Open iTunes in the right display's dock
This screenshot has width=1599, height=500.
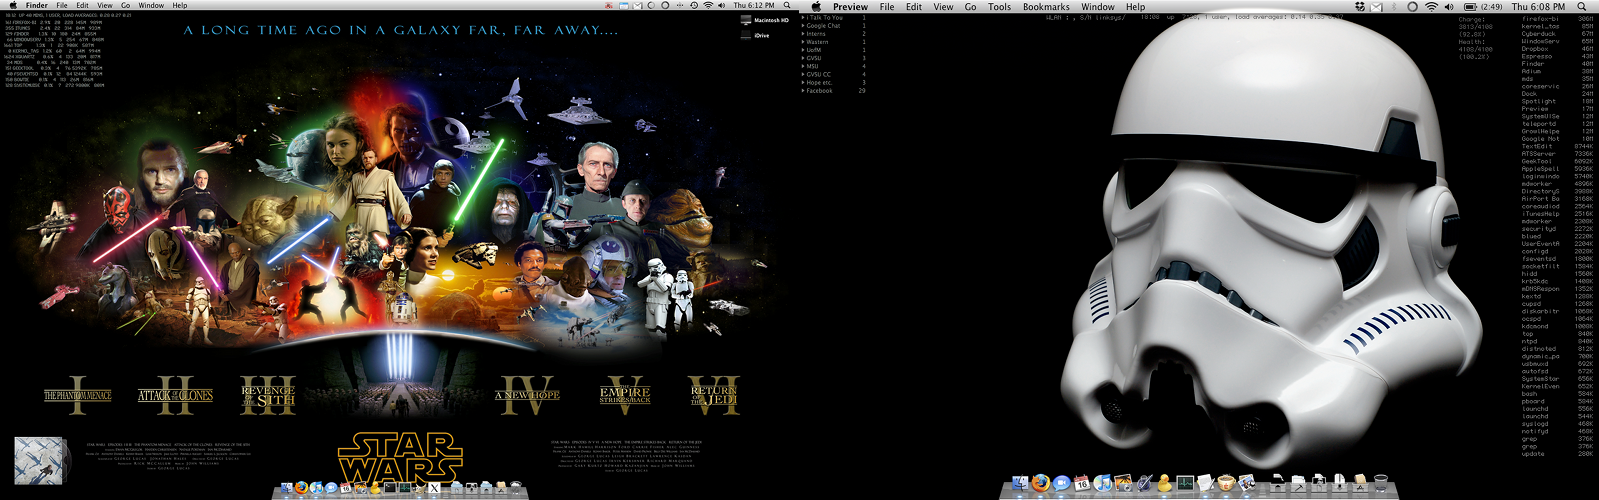click(1102, 483)
